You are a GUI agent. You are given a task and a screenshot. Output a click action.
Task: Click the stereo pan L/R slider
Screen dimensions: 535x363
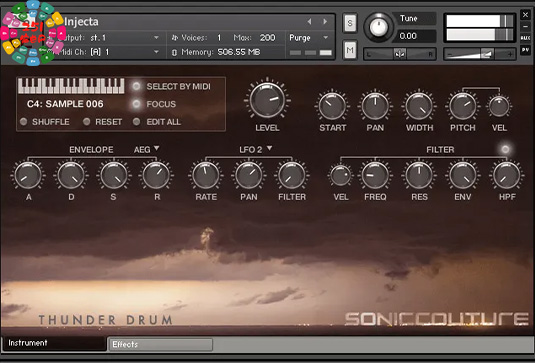[x=400, y=54]
